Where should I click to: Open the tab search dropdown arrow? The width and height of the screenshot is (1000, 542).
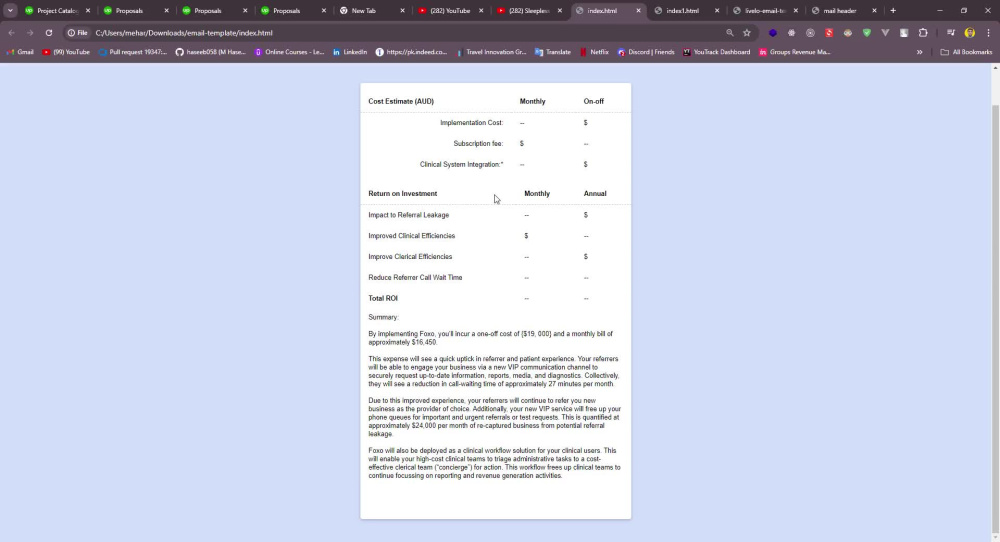click(10, 10)
